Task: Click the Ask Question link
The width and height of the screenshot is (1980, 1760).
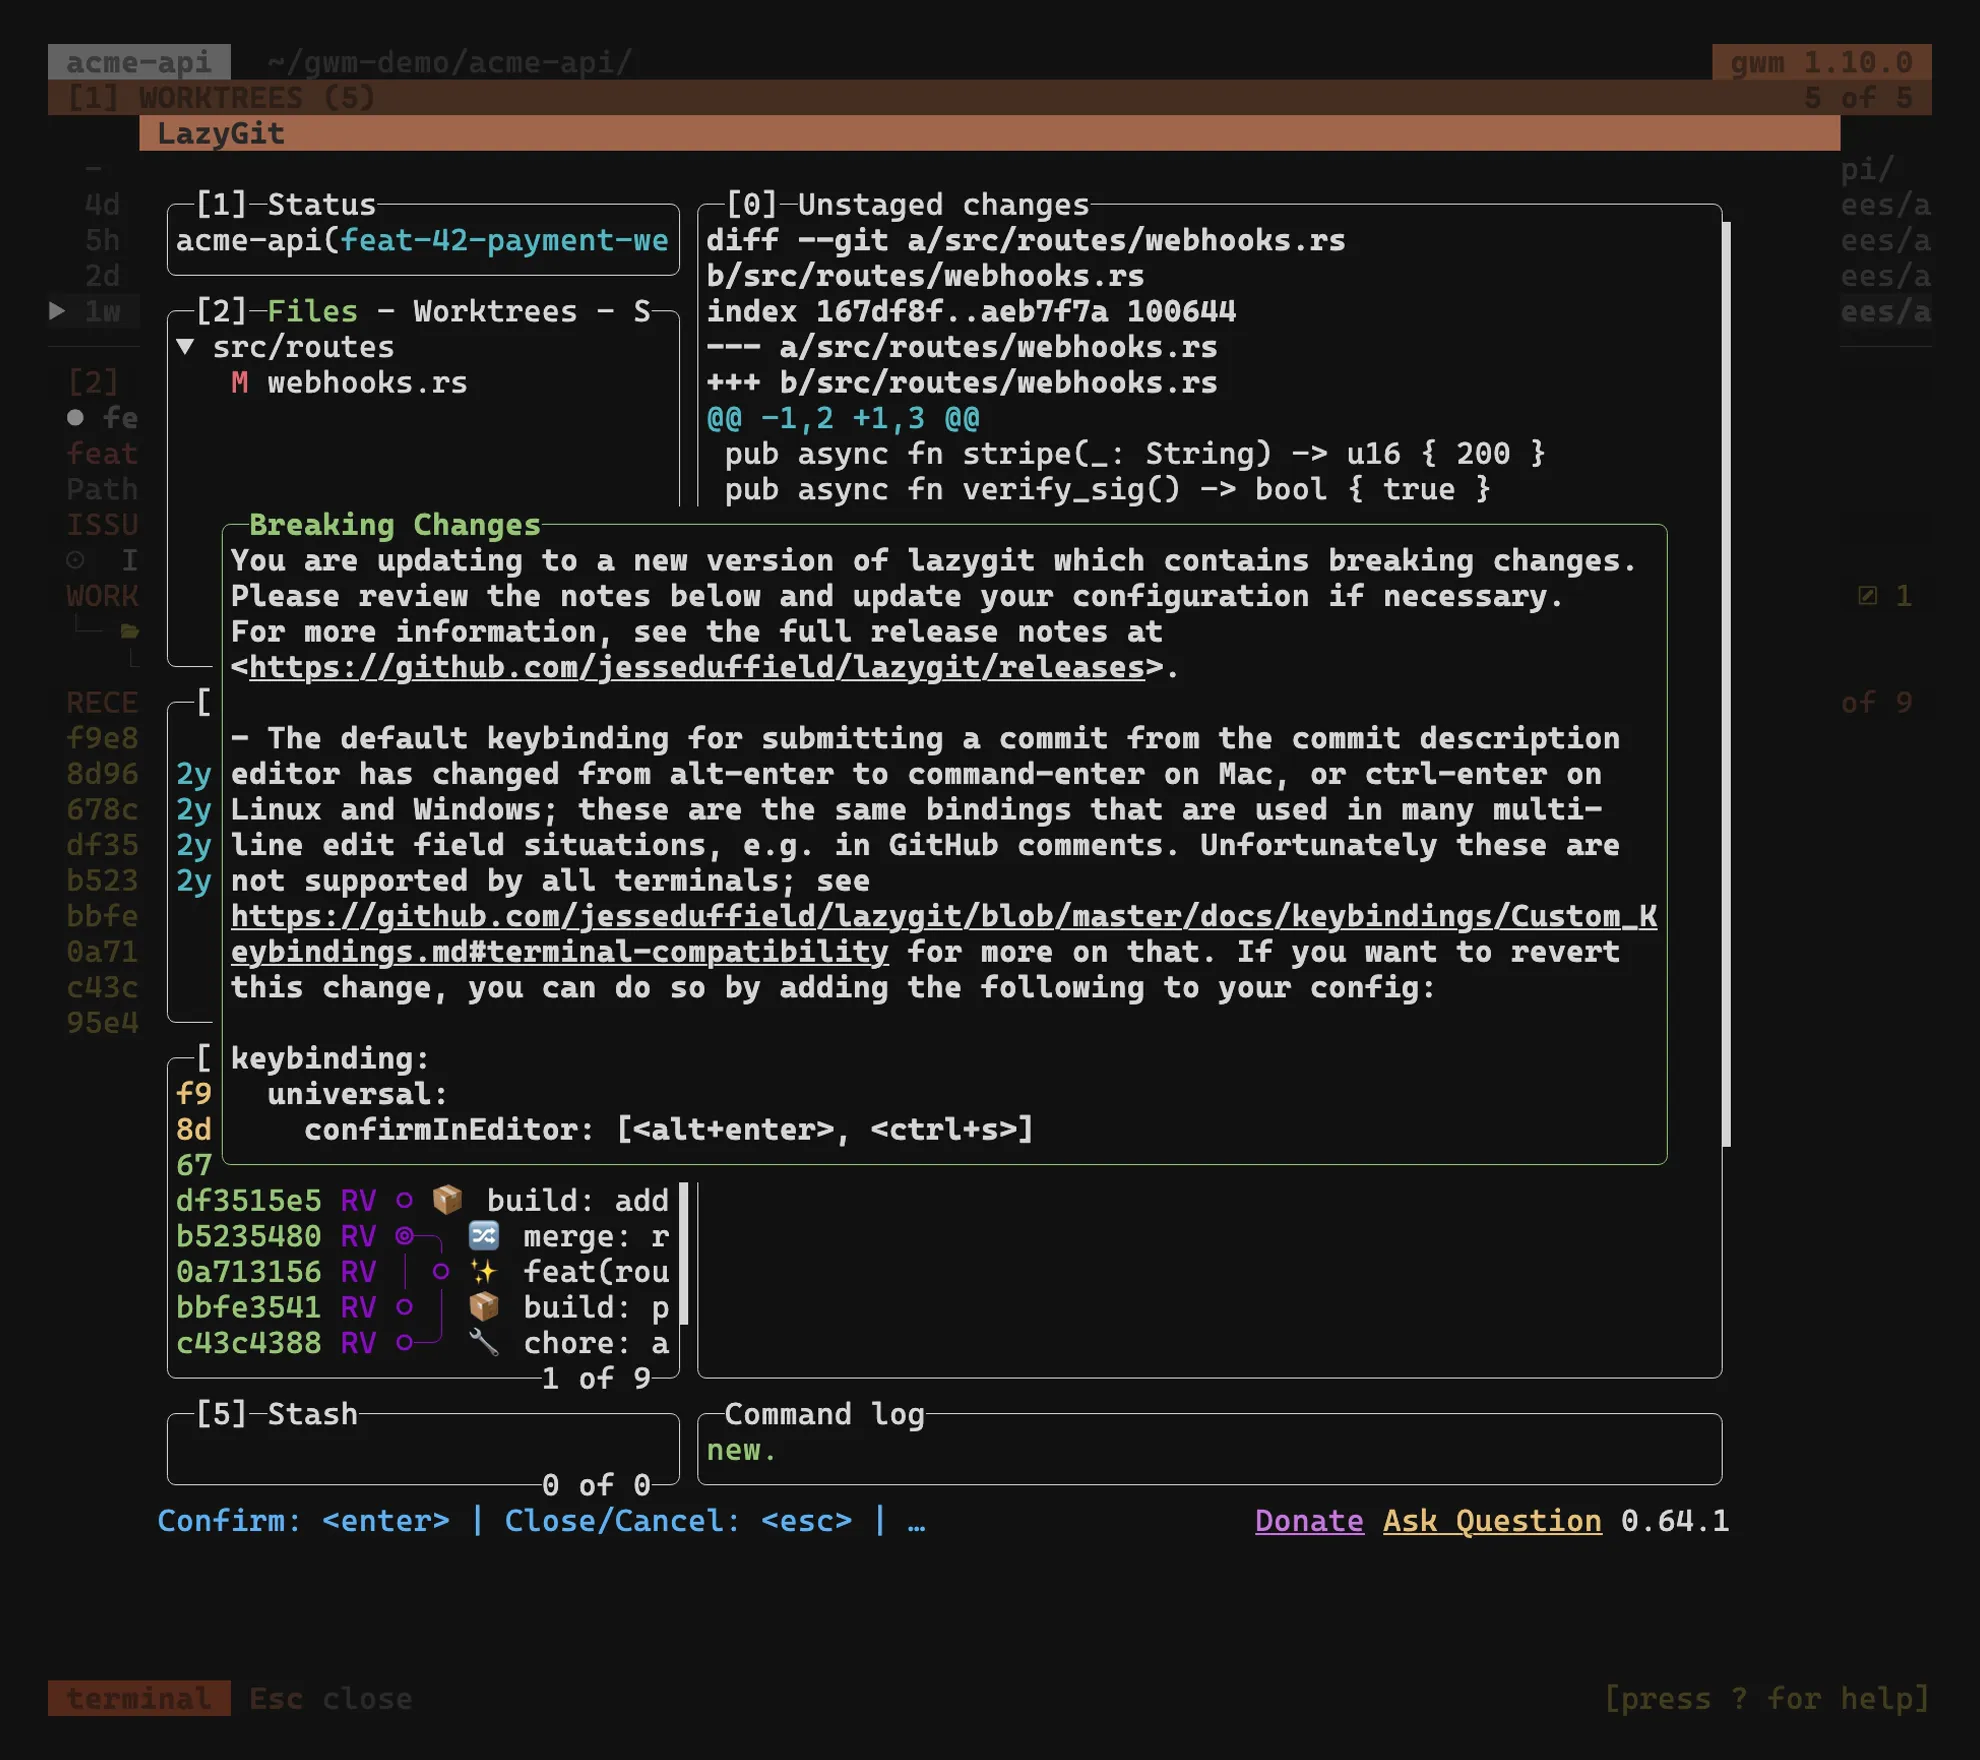Action: [1492, 1520]
